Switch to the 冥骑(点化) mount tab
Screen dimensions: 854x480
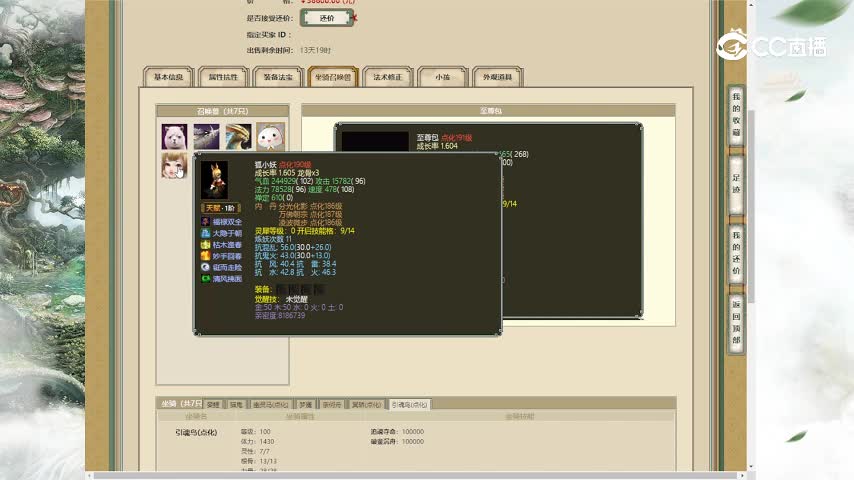click(x=367, y=405)
